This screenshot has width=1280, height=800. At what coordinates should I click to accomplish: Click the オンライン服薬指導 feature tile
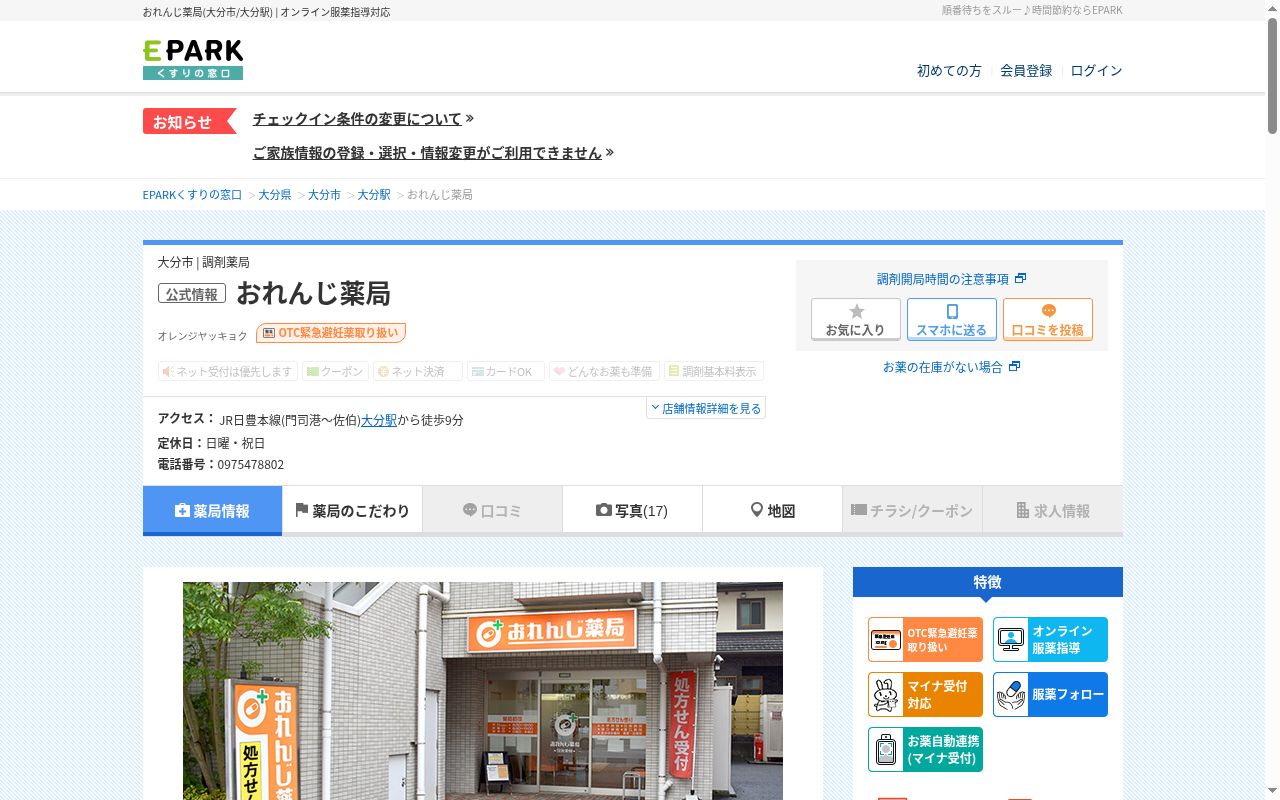pos(1050,640)
